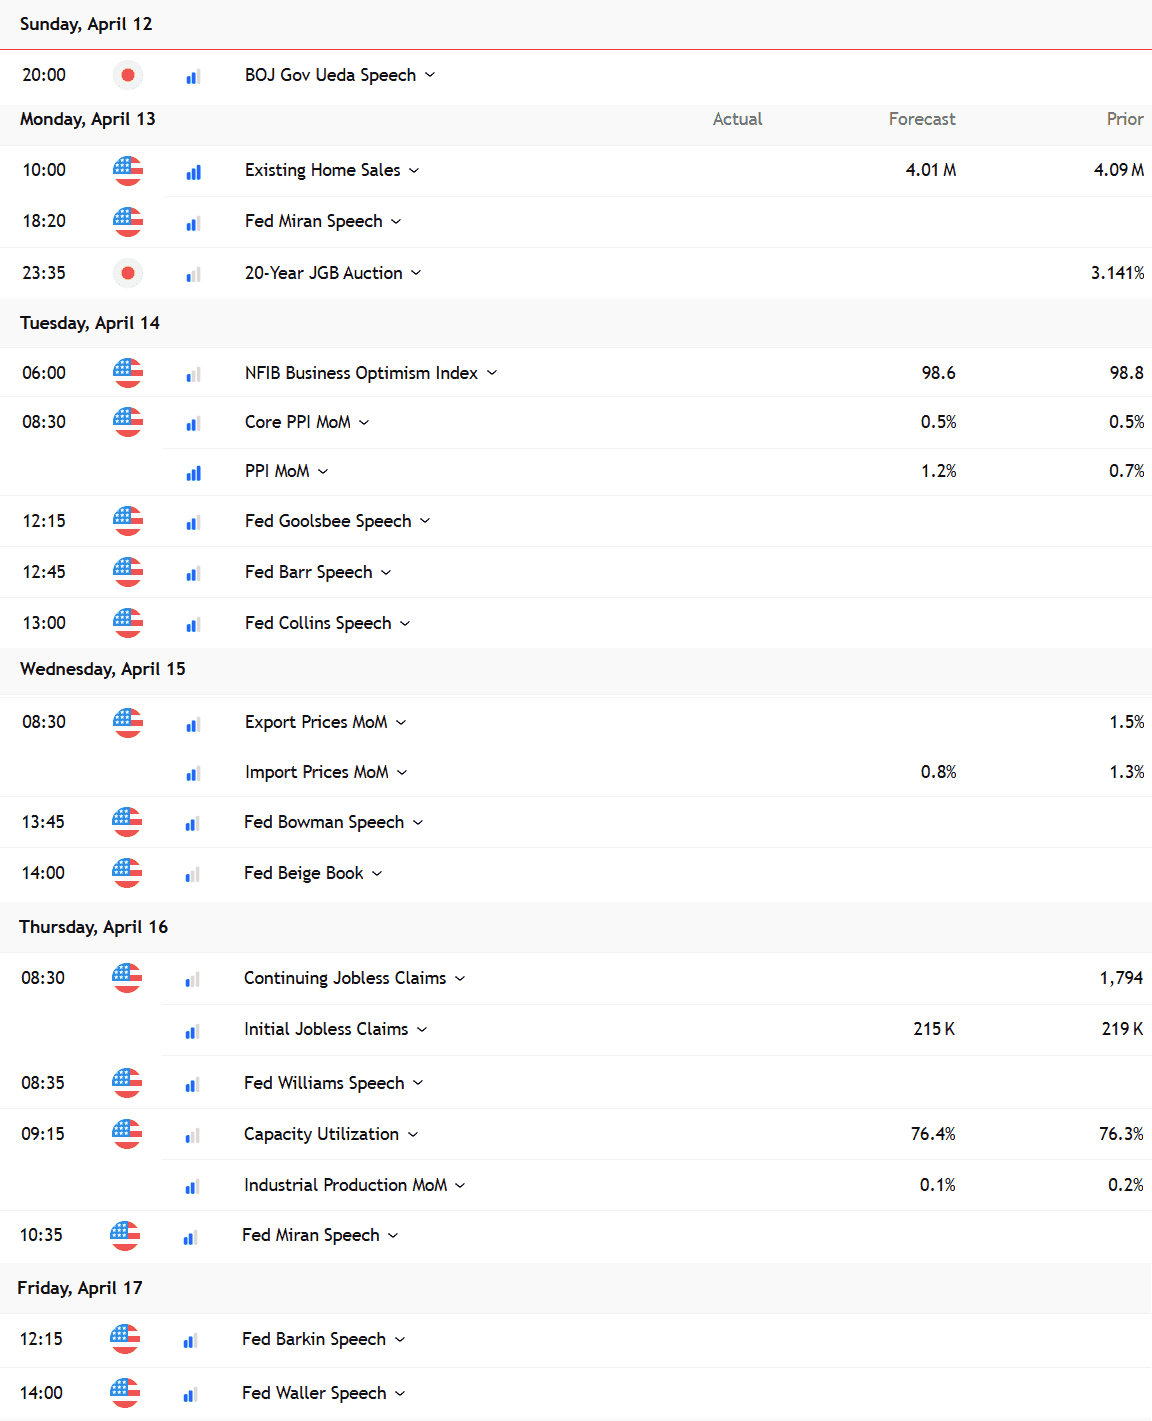Expand the Core PPI MoM details chevron

[x=364, y=423]
